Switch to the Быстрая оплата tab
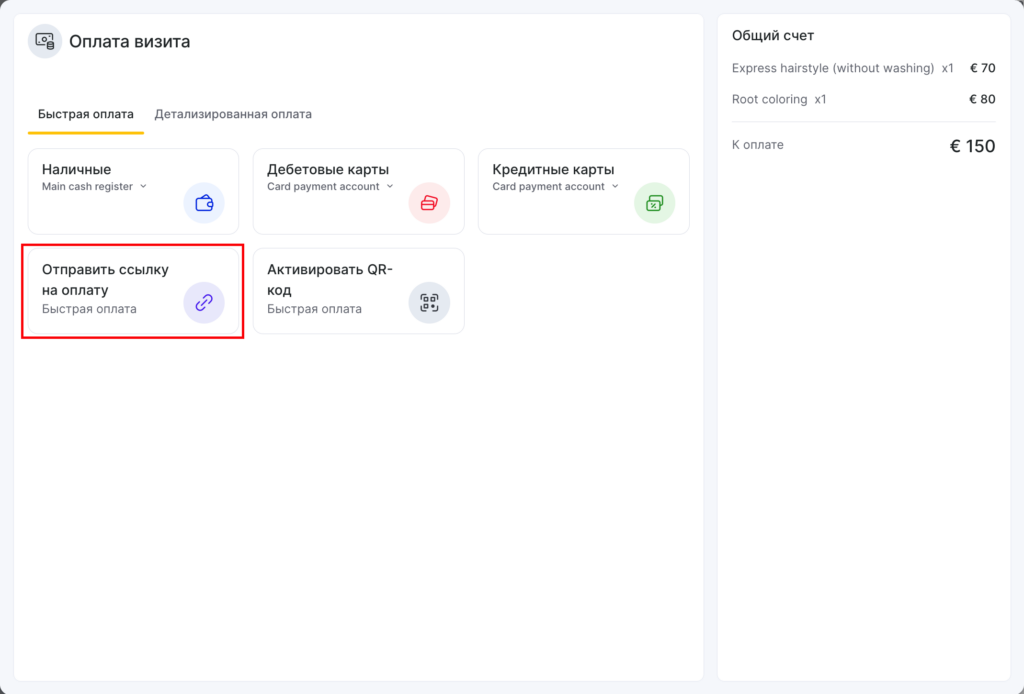The height and width of the screenshot is (694, 1024). point(86,114)
